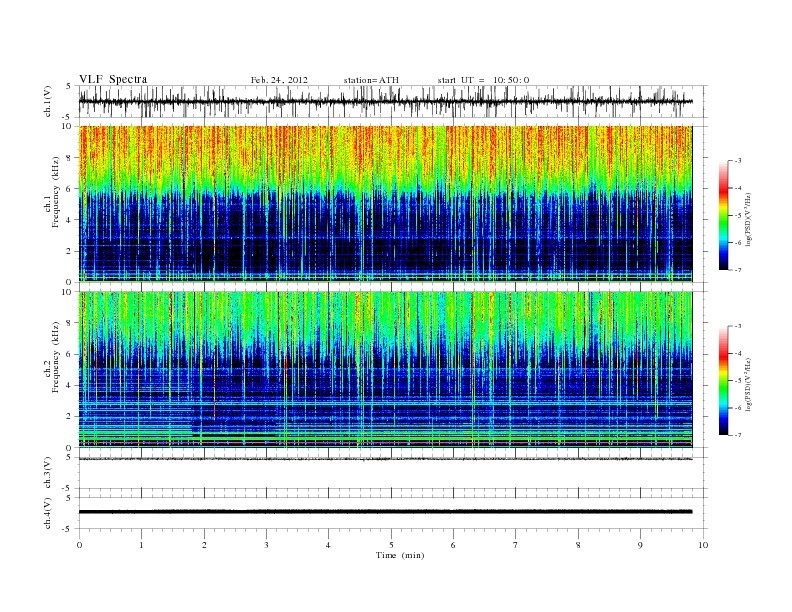Click the "ch.4(V)" waveform axis label

[48, 513]
